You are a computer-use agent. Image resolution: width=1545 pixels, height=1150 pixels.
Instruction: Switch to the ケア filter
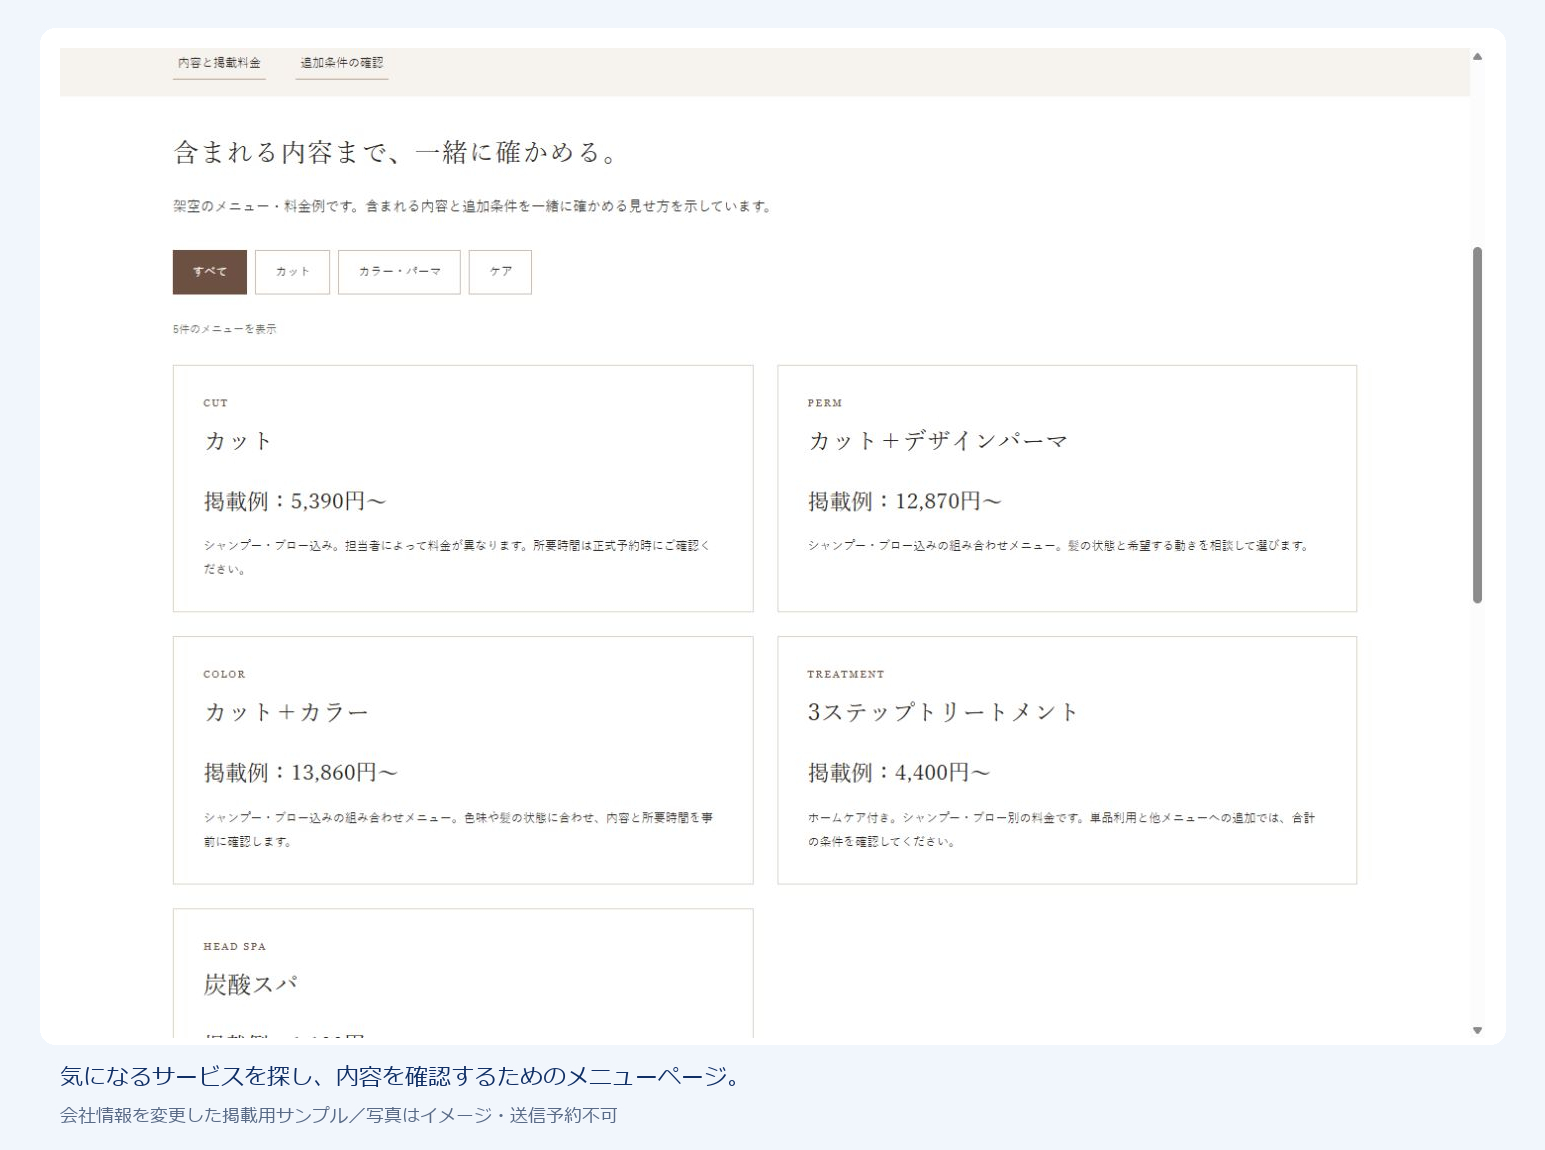coord(500,272)
